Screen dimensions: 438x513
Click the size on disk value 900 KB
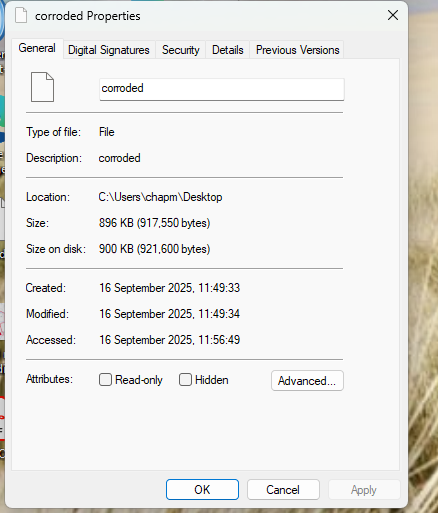pos(154,249)
